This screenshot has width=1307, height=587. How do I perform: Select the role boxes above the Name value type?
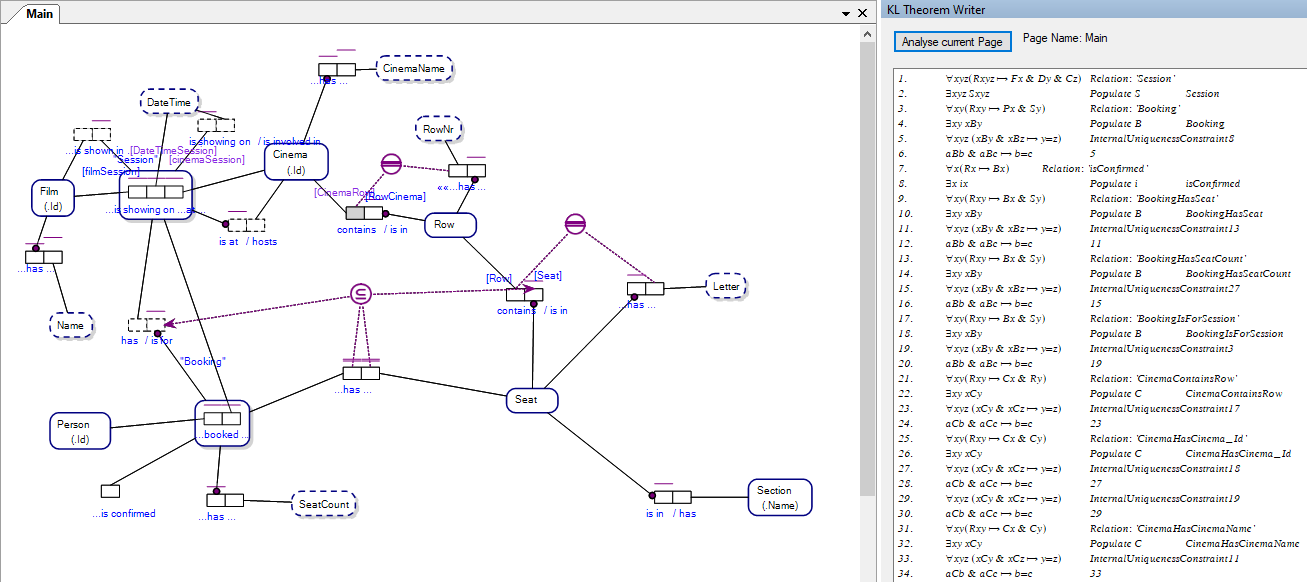coord(44,257)
